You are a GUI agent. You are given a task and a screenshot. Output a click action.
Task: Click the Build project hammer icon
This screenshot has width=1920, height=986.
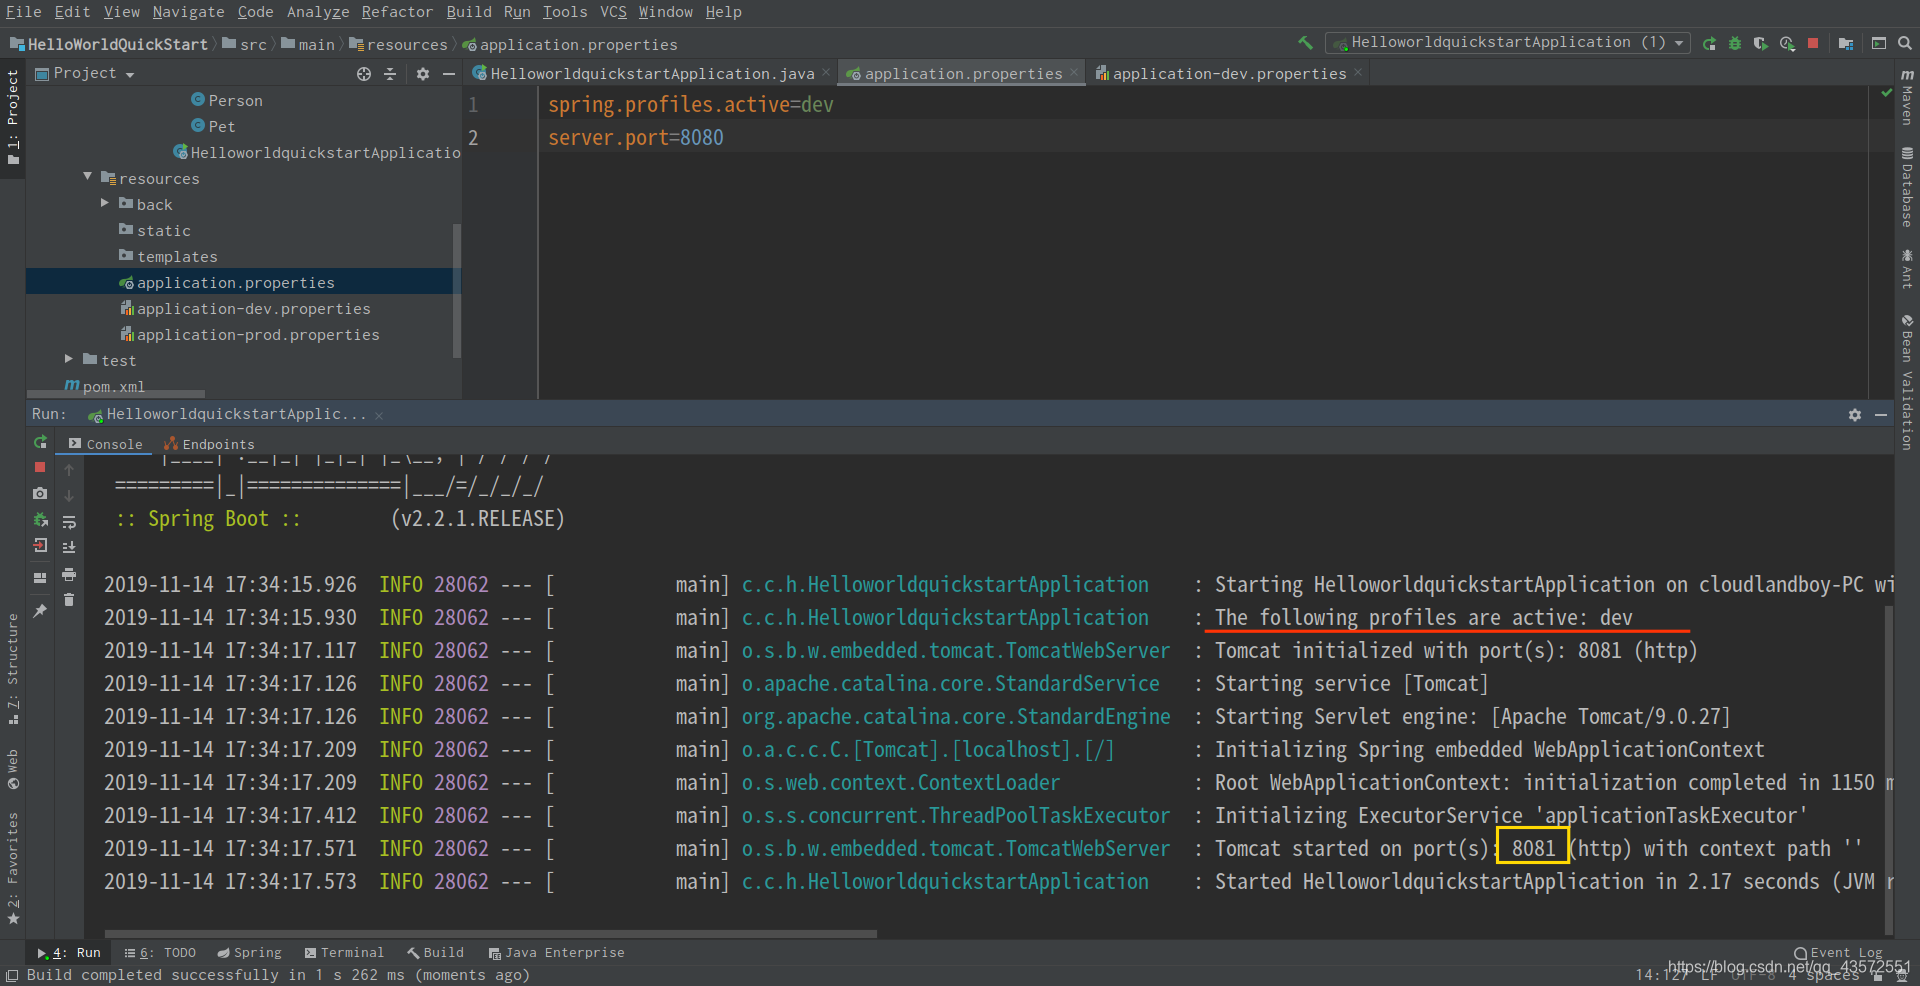click(x=1305, y=43)
